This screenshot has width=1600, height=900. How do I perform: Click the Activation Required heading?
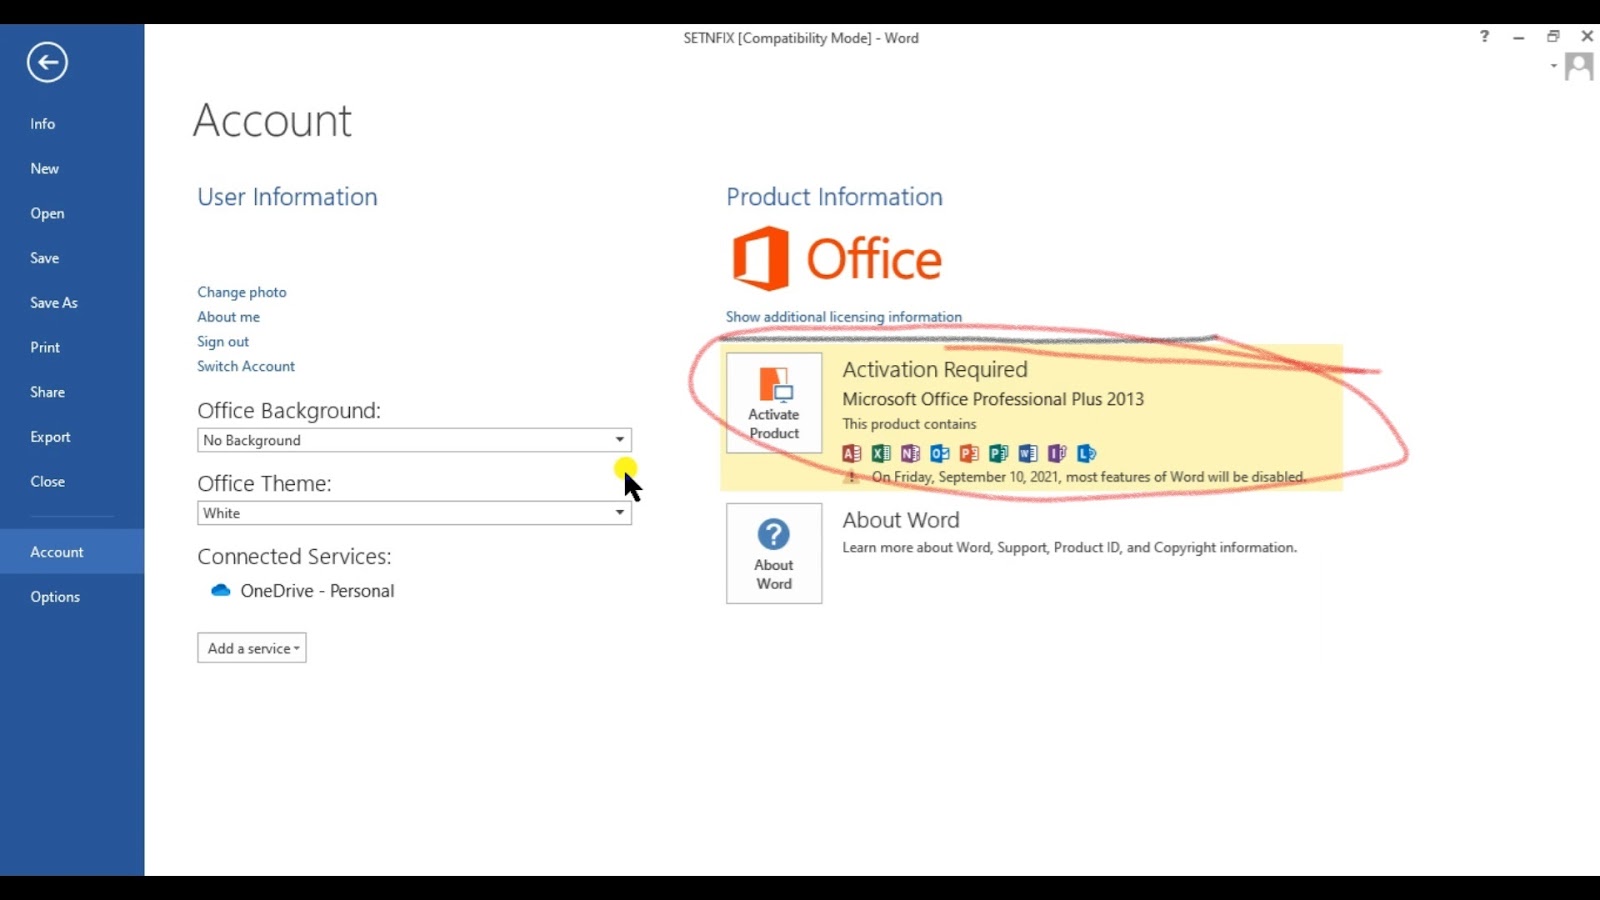point(935,369)
